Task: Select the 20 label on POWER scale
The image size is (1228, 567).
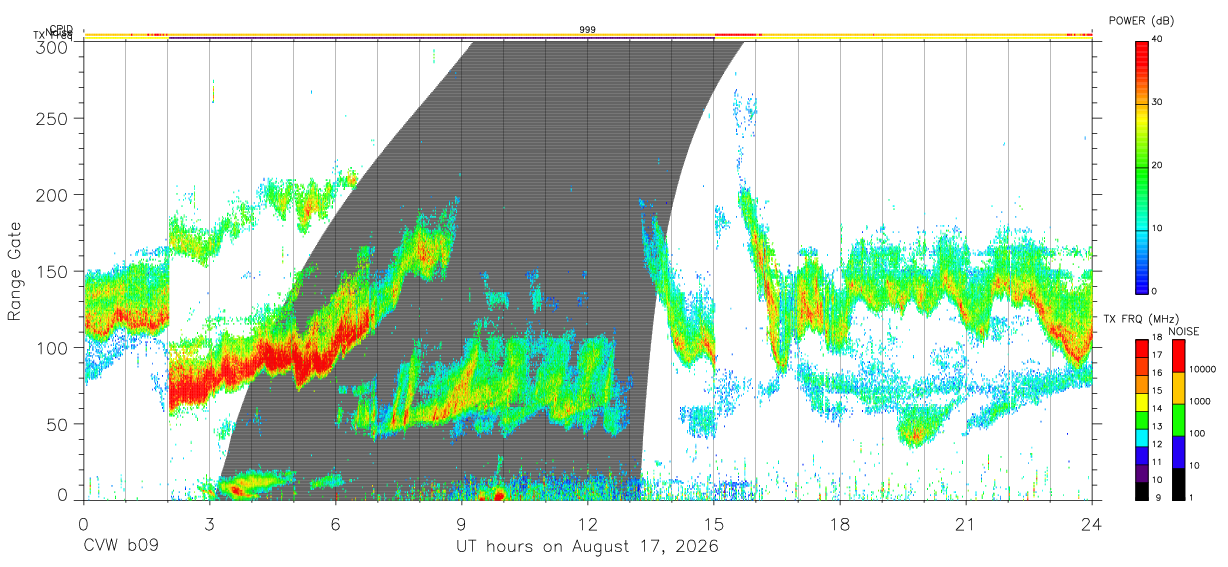Action: 1159,165
